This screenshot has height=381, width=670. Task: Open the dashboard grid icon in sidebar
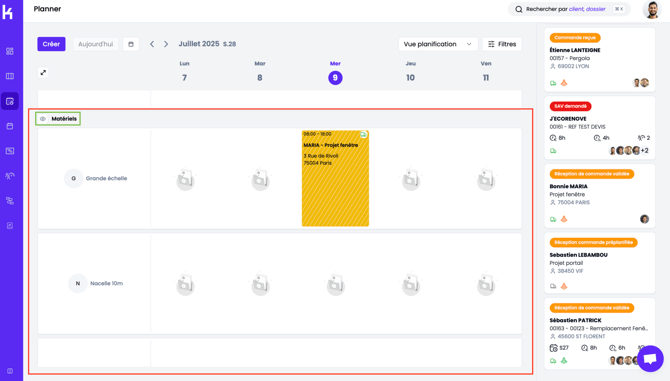(10, 51)
